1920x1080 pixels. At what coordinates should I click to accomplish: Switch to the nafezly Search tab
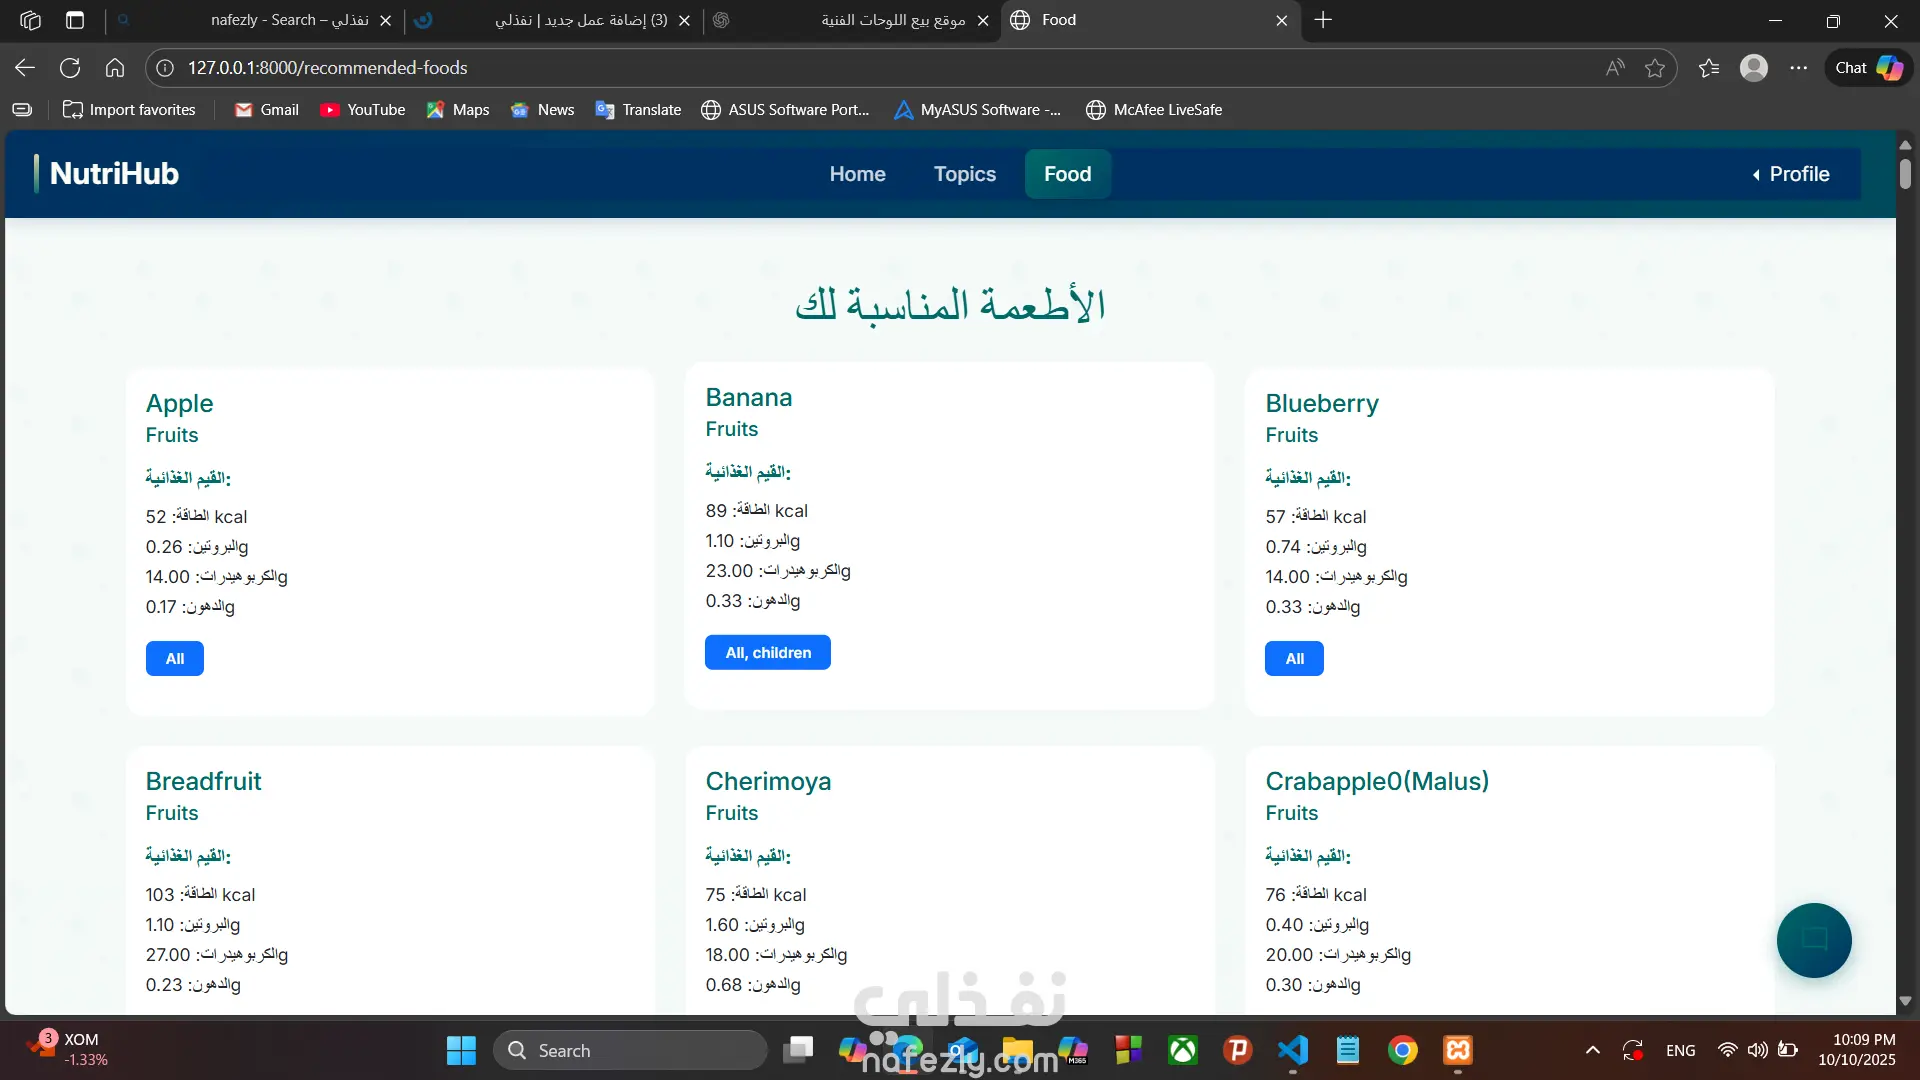point(290,20)
